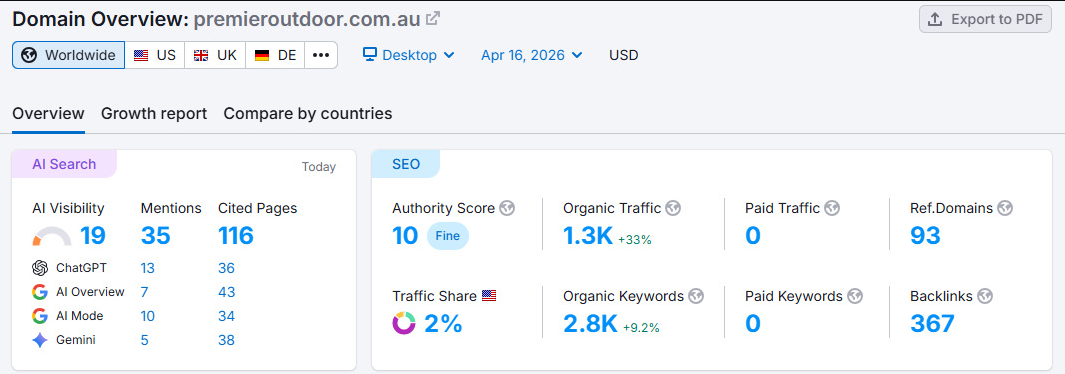The image size is (1065, 374).
Task: Switch database to US flag option
Action: (155, 55)
